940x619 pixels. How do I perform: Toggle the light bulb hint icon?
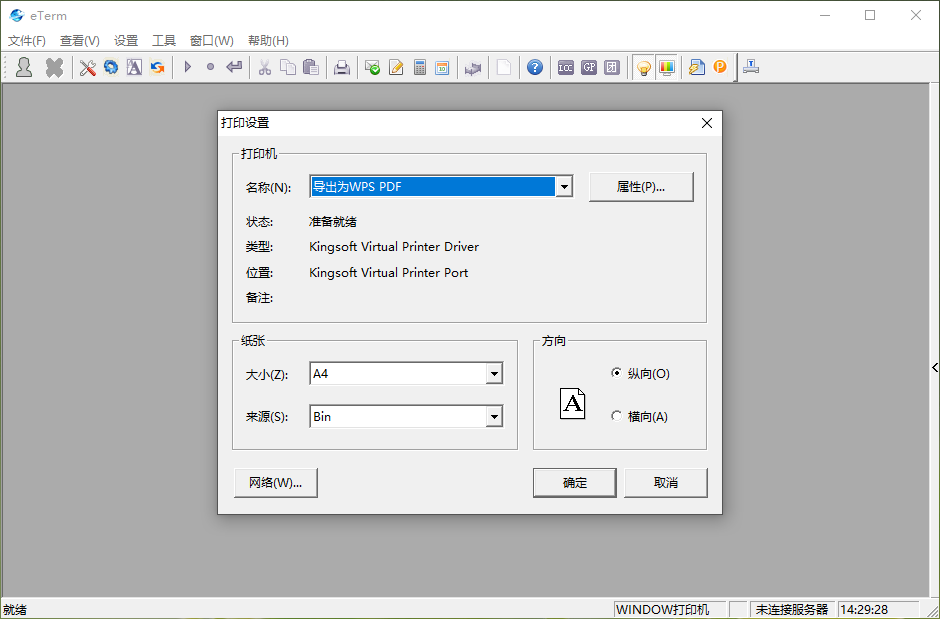tap(643, 68)
